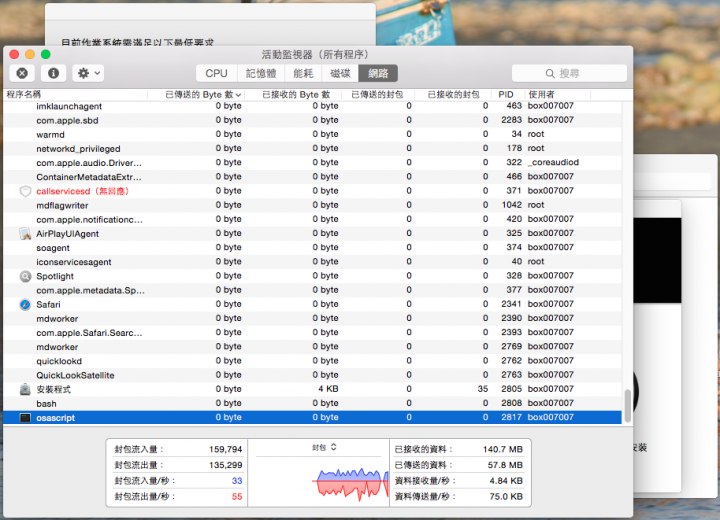Select the unresponsive callservicesd process

(x=312, y=191)
